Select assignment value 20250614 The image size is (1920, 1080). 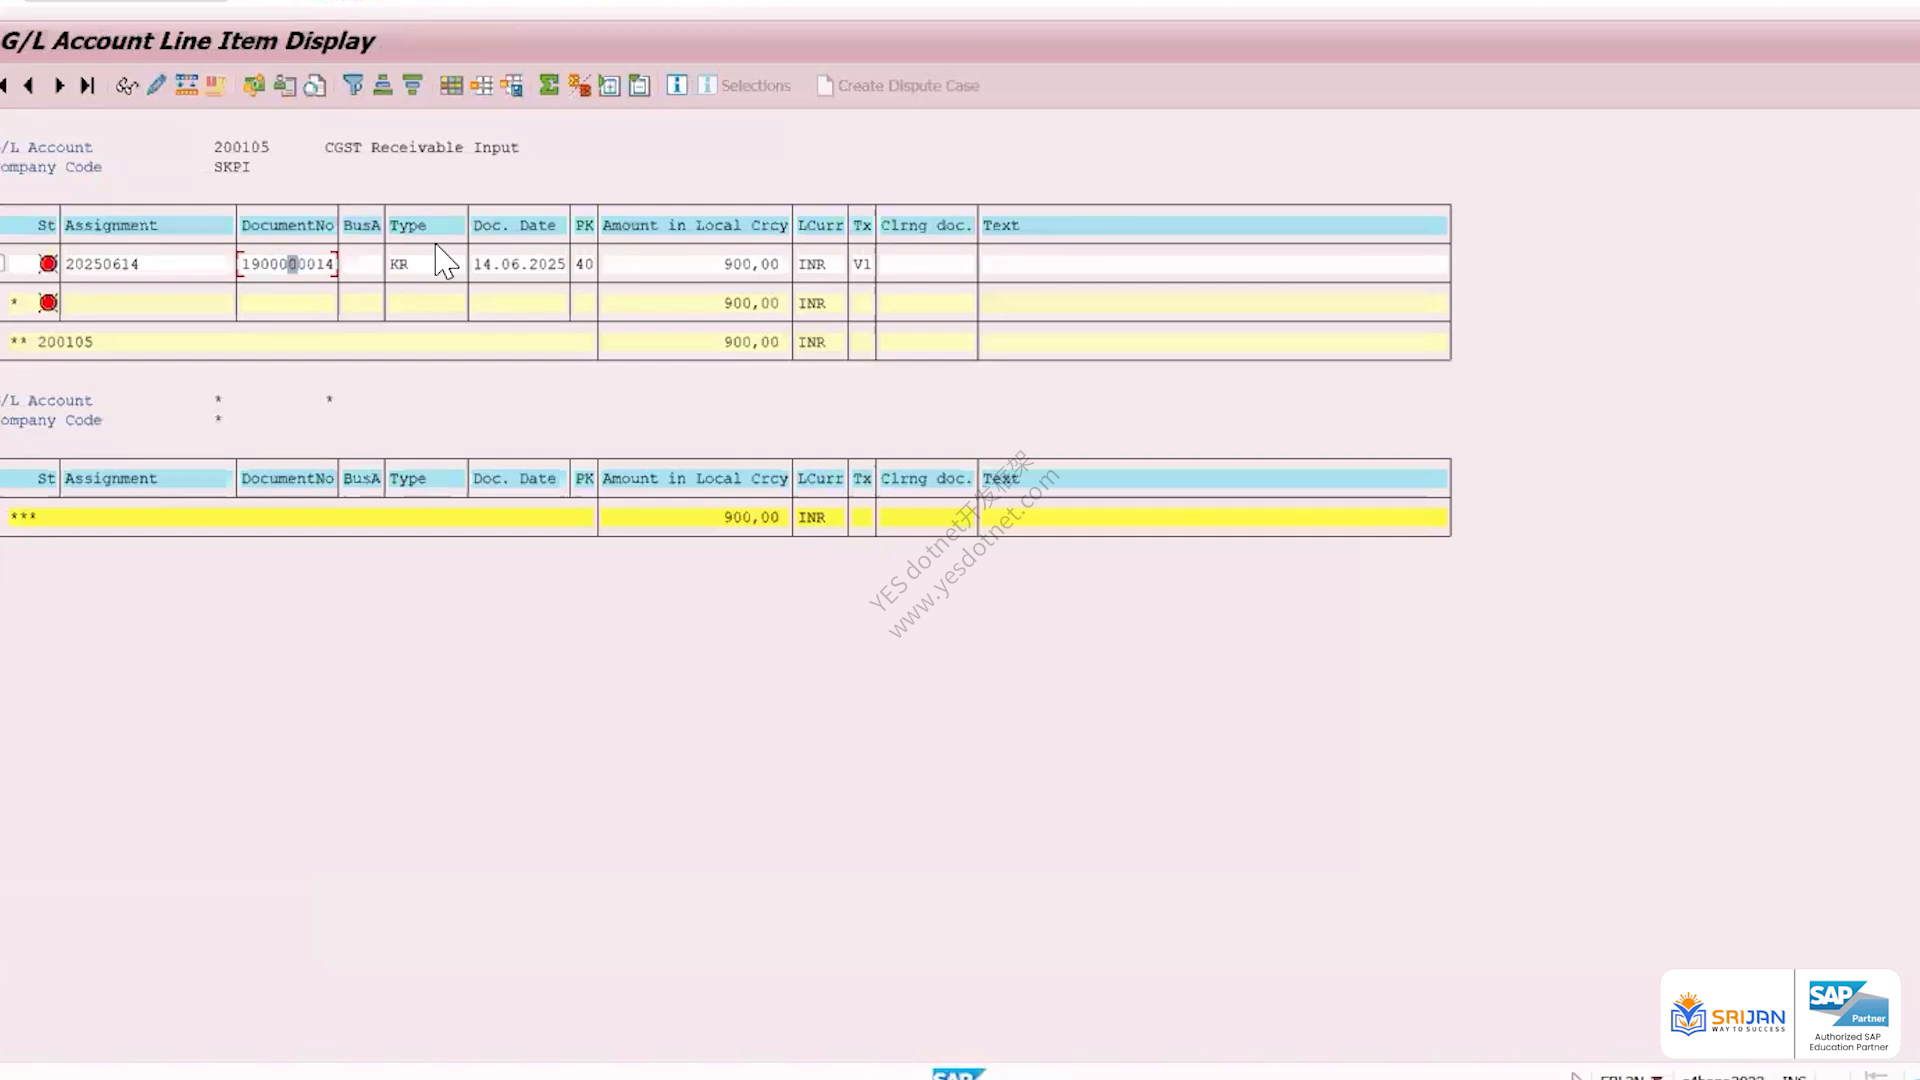coord(102,265)
